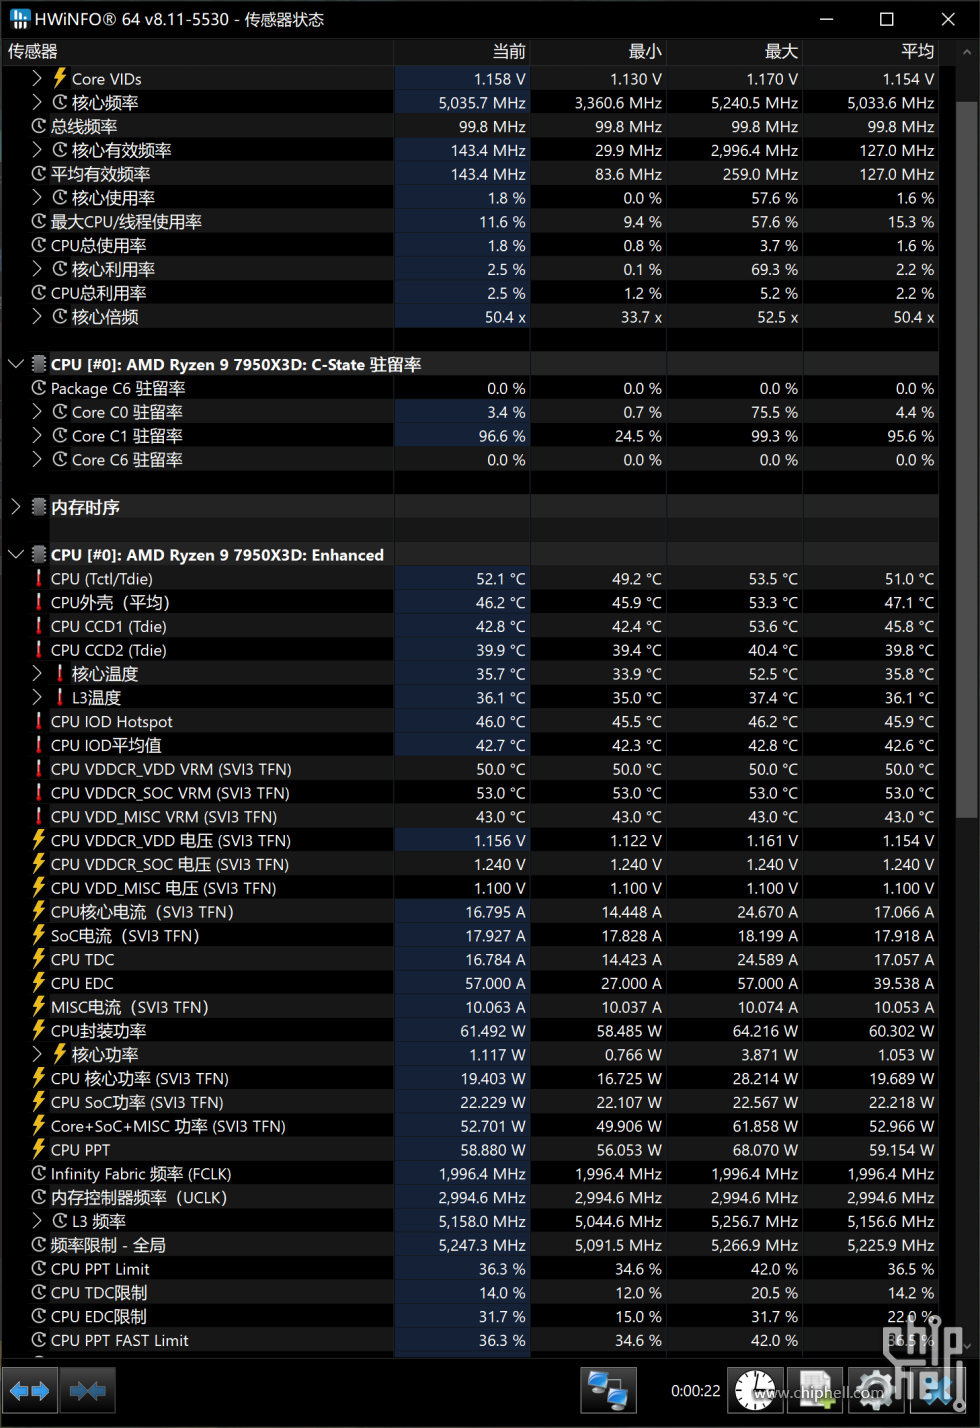Expand the 内存时序 group
The width and height of the screenshot is (980, 1428).
click(x=15, y=508)
